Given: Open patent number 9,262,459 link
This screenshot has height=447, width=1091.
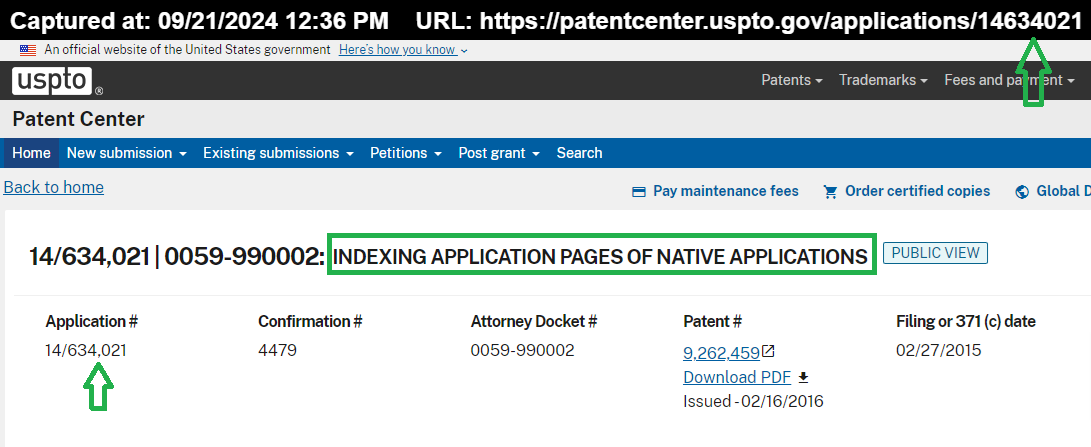Looking at the screenshot, I should 722,353.
